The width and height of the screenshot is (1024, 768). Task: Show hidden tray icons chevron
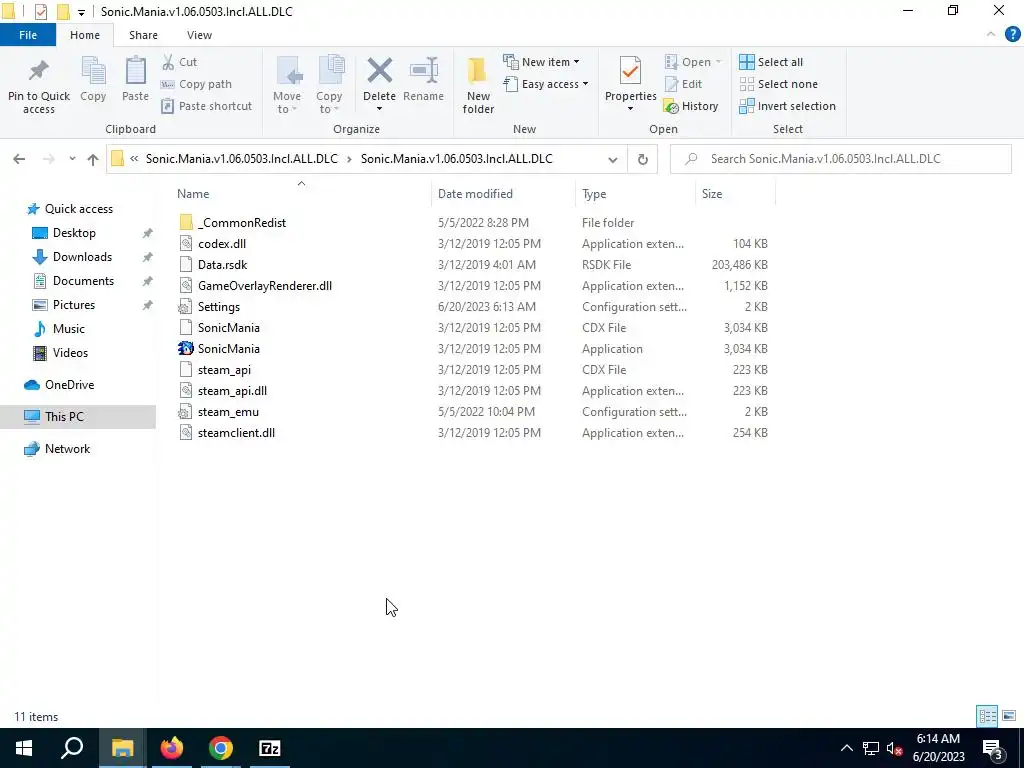846,748
